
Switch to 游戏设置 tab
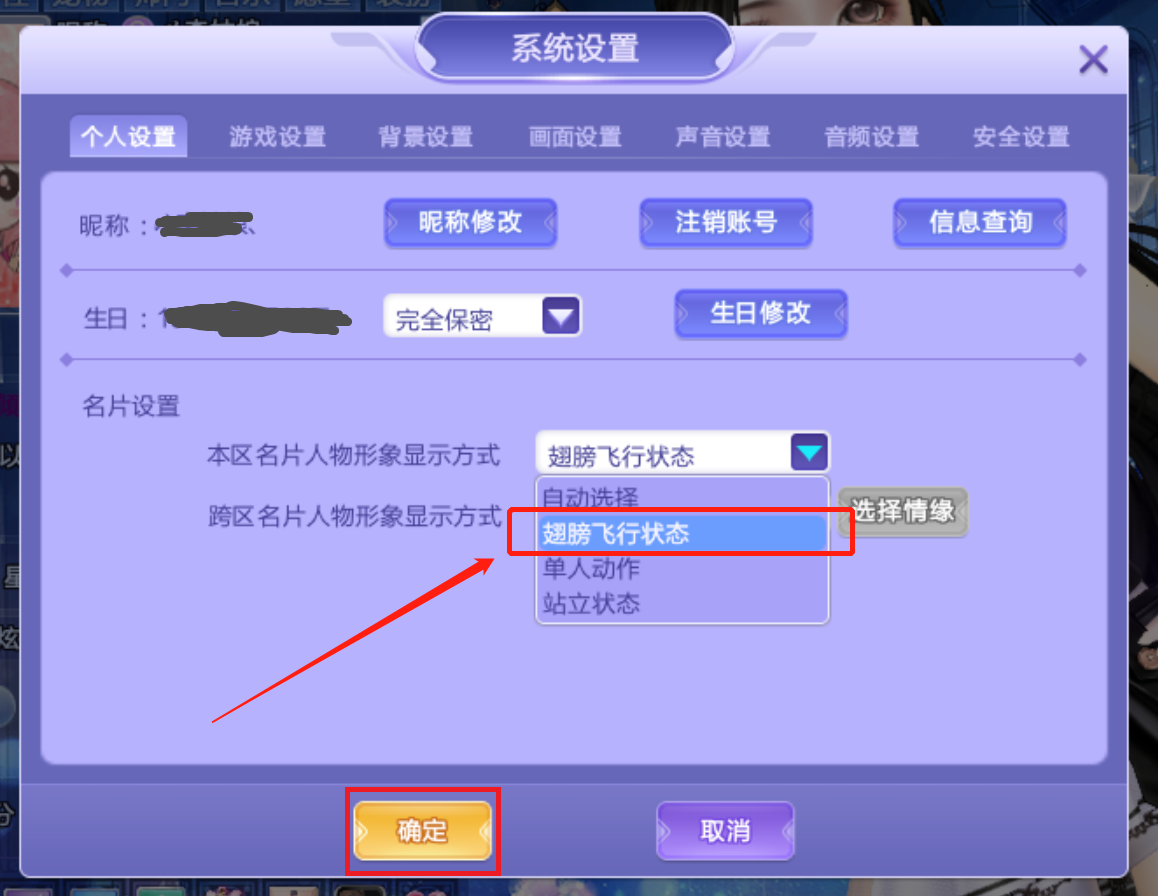[277, 137]
